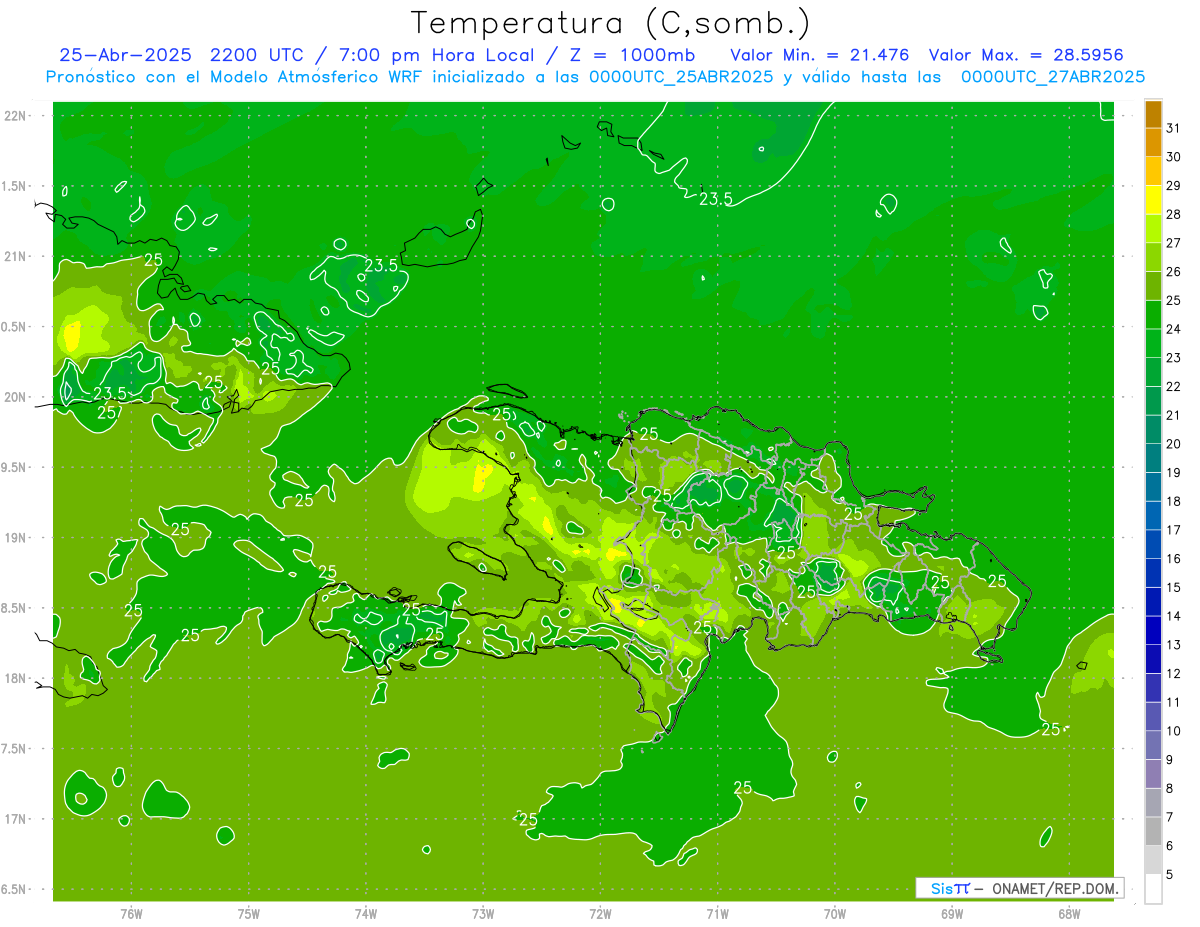Click the '72W' longitude axis label
Screen dimensions: 1200x927
[600, 914]
